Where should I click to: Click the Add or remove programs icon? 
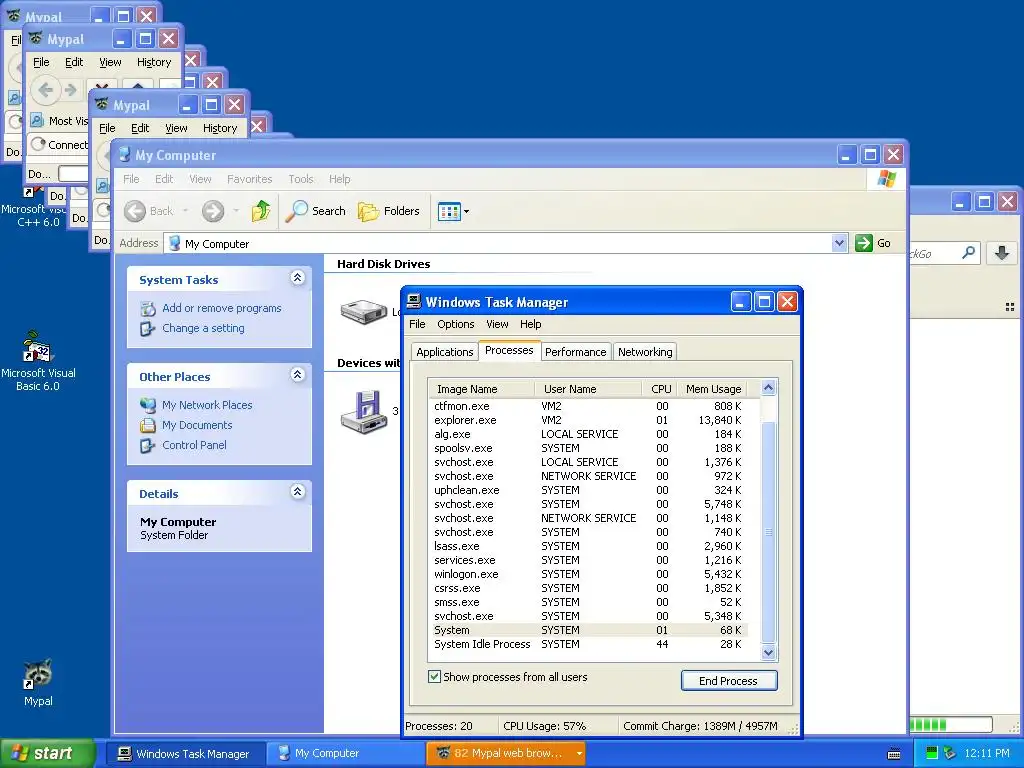pyautogui.click(x=148, y=308)
